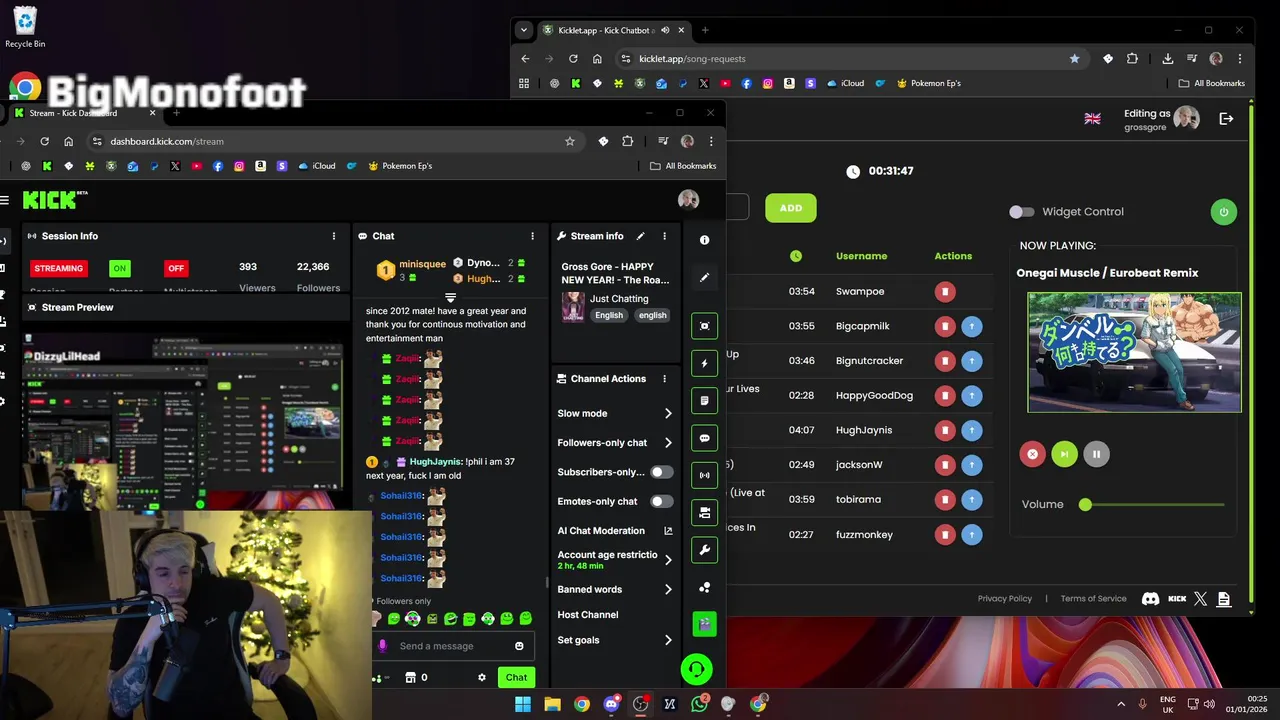Open Chat panel three-dot menu
Image resolution: width=1280 pixels, height=720 pixels.
(x=532, y=236)
